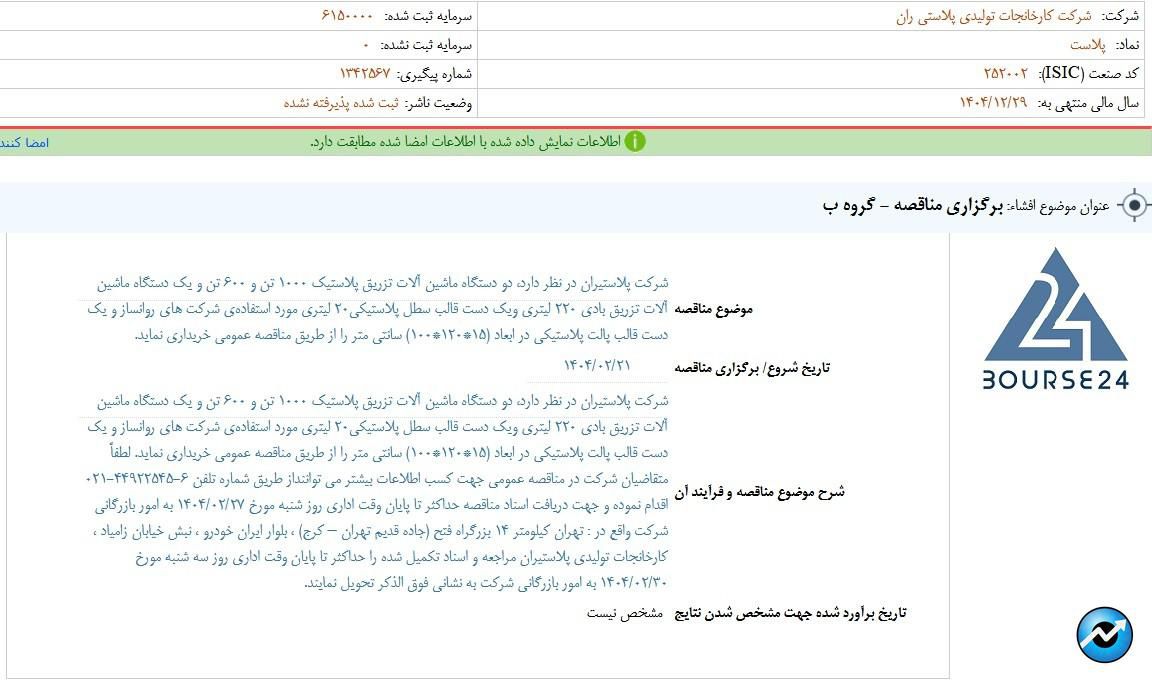
Task: Click the Bourse24 triangular logo
Action: (x=1056, y=304)
